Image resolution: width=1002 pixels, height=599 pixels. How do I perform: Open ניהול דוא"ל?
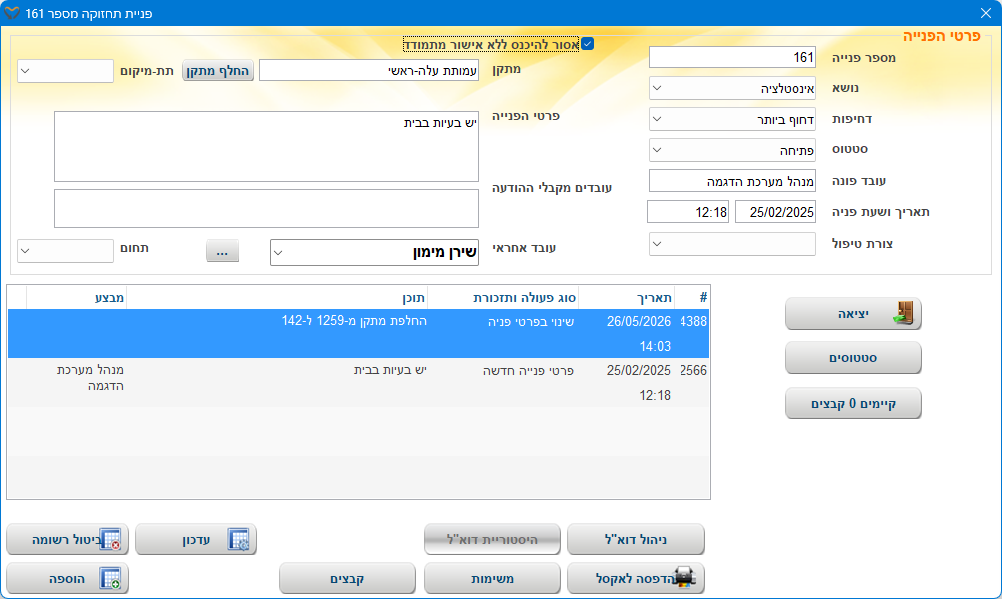point(636,540)
